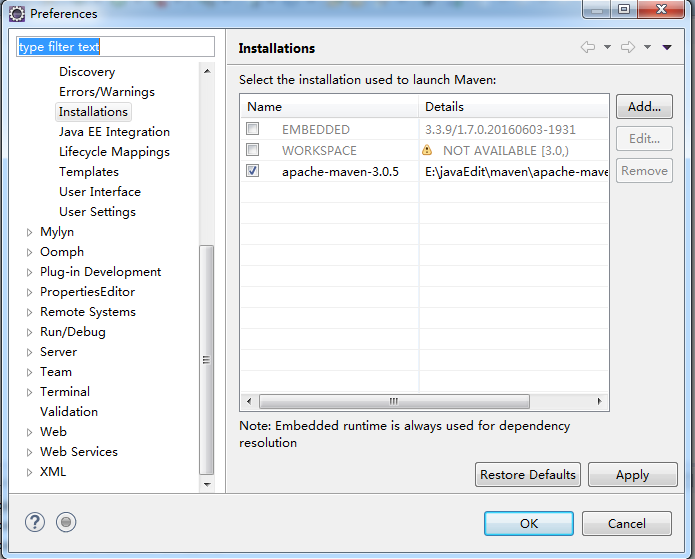Viewport: 695px width, 559px height.
Task: Click the Cancel button
Action: [x=627, y=524]
